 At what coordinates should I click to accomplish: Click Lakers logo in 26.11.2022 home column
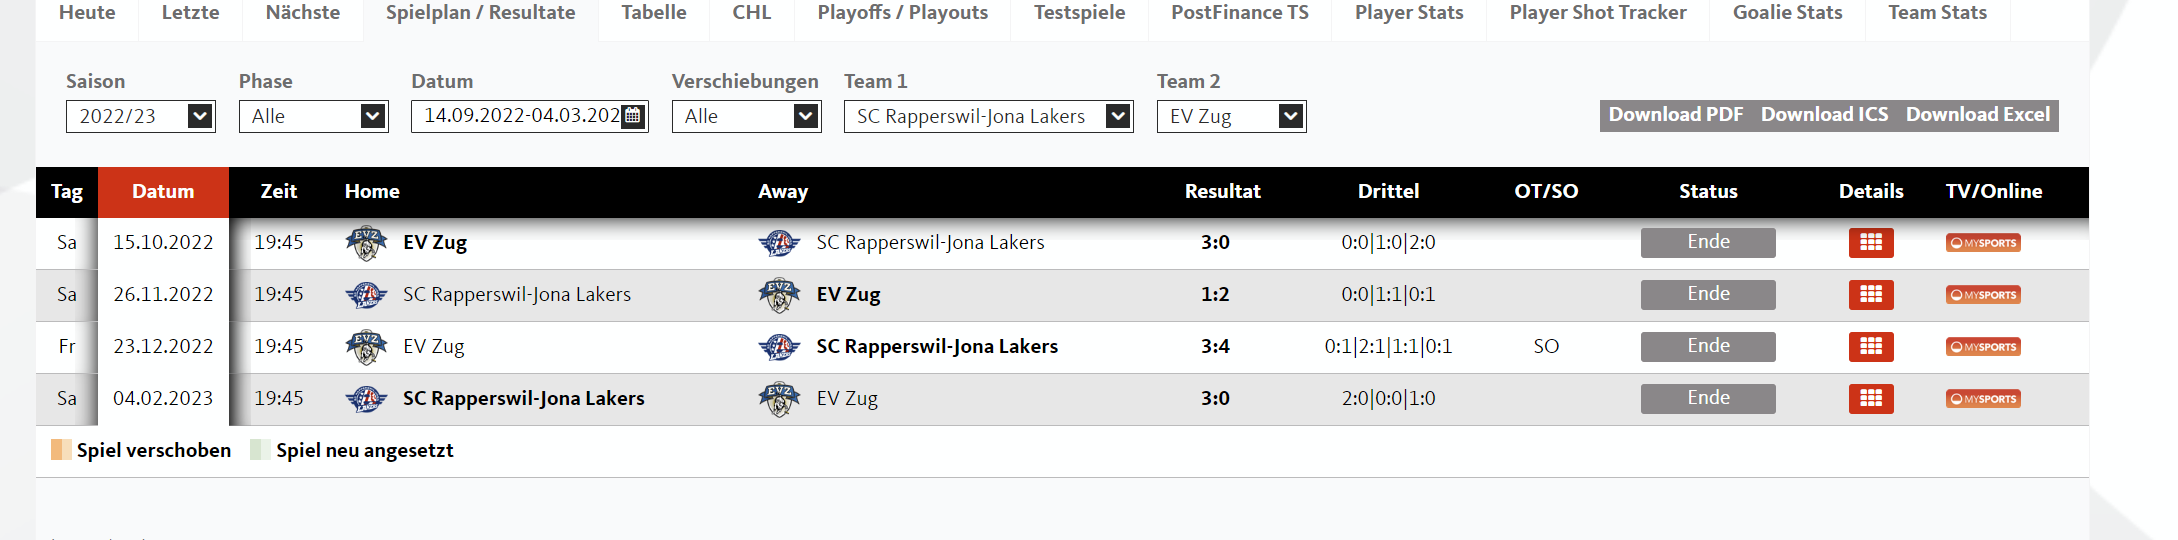[366, 295]
